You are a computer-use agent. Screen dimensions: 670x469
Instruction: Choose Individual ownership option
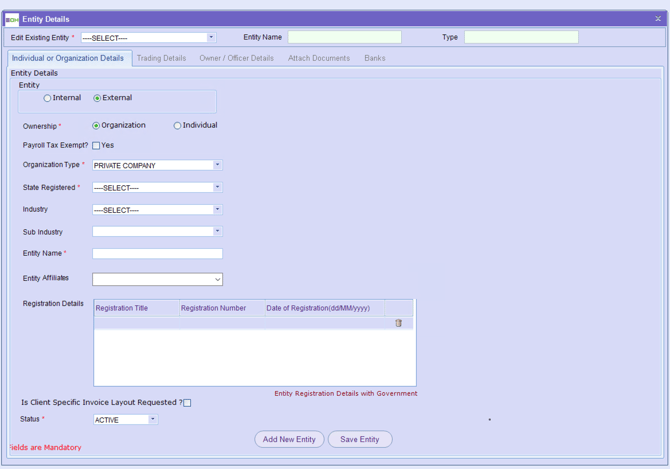coord(178,126)
